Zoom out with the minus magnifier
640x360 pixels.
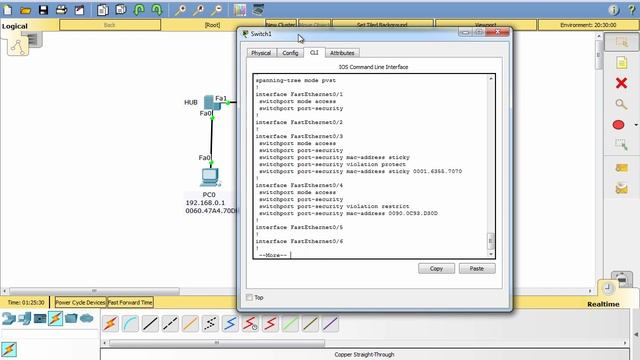click(217, 10)
